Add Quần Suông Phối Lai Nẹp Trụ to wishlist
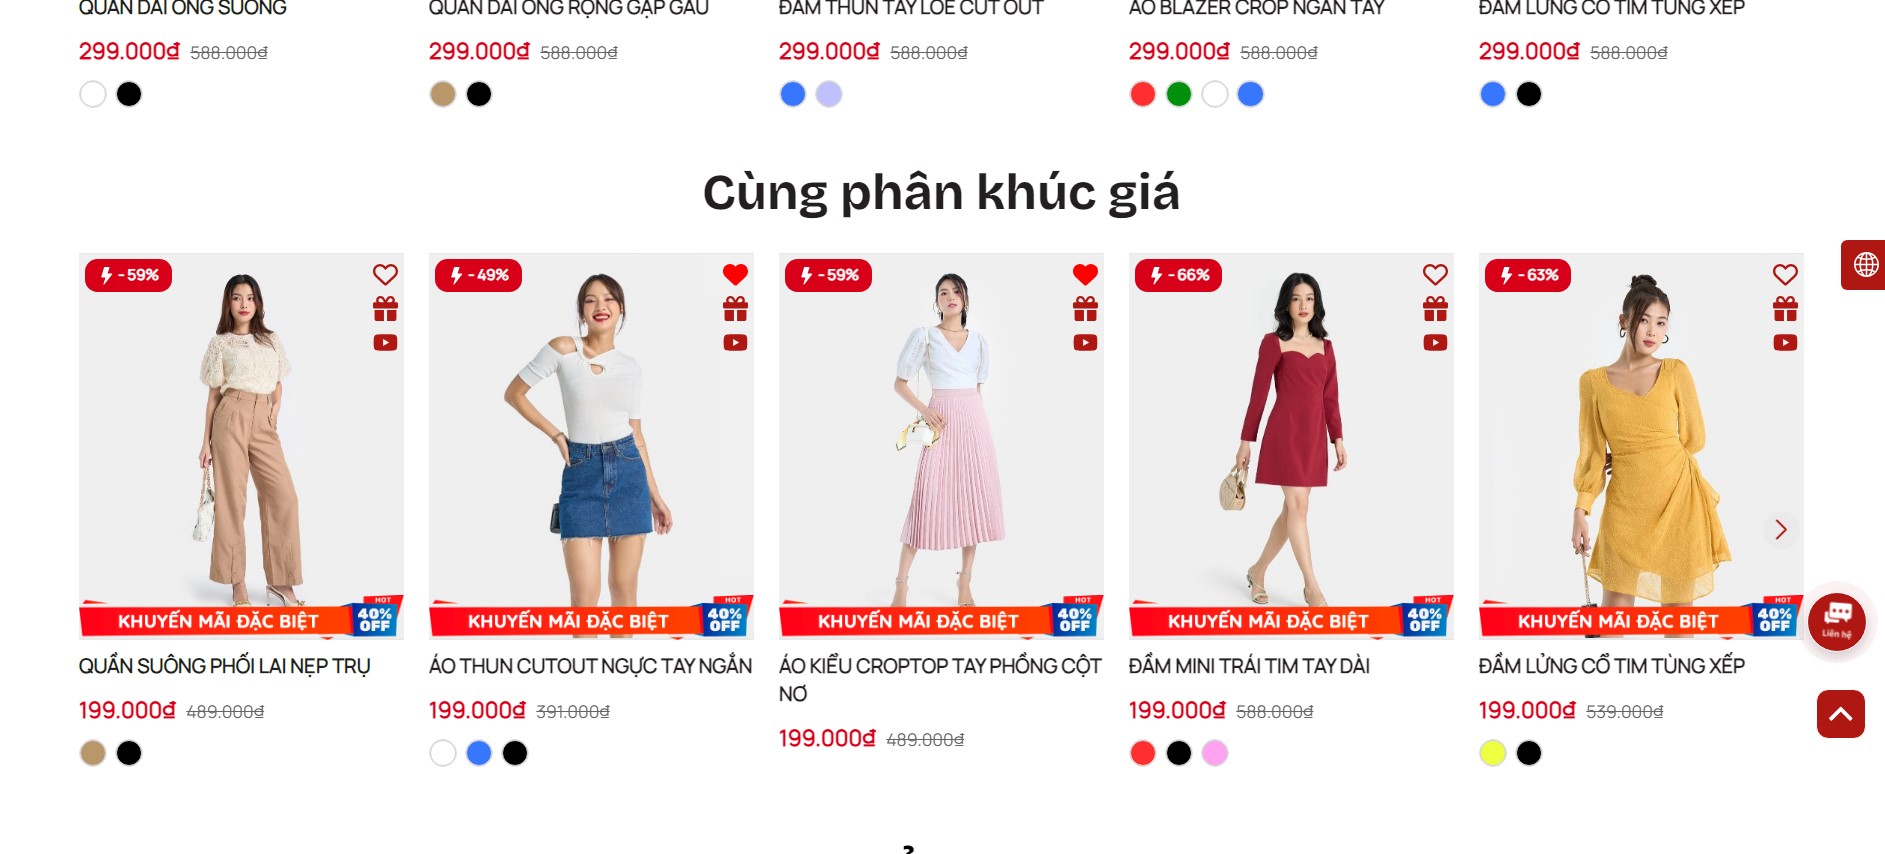The image size is (1885, 854). click(385, 274)
